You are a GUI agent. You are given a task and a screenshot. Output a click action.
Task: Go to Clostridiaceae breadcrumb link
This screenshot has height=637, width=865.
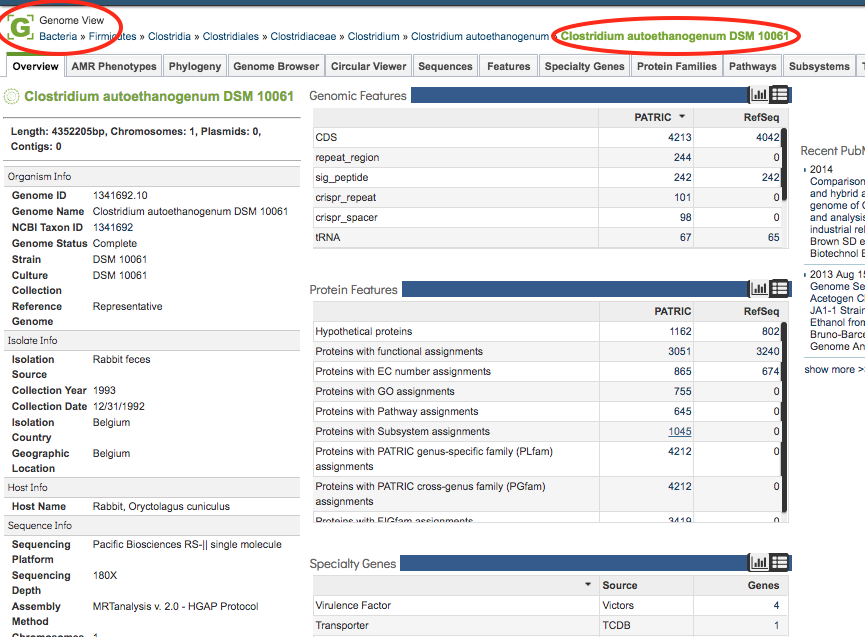tap(303, 36)
